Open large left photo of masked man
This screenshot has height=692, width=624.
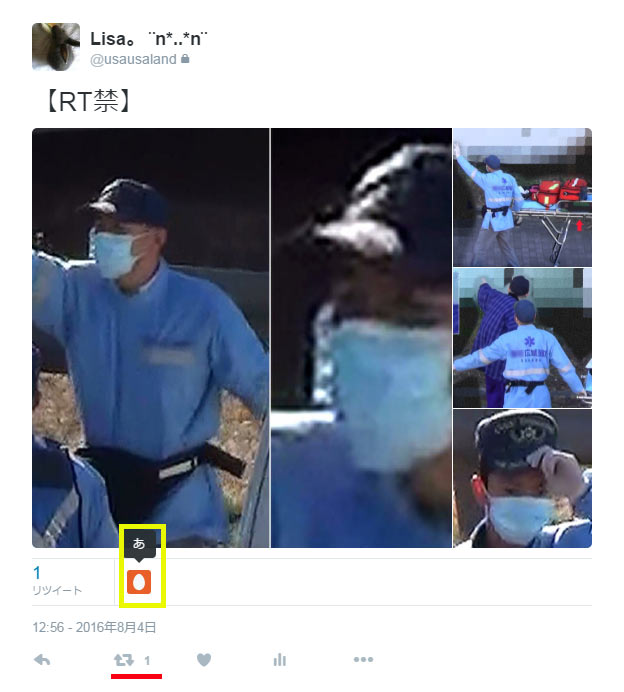[x=150, y=338]
